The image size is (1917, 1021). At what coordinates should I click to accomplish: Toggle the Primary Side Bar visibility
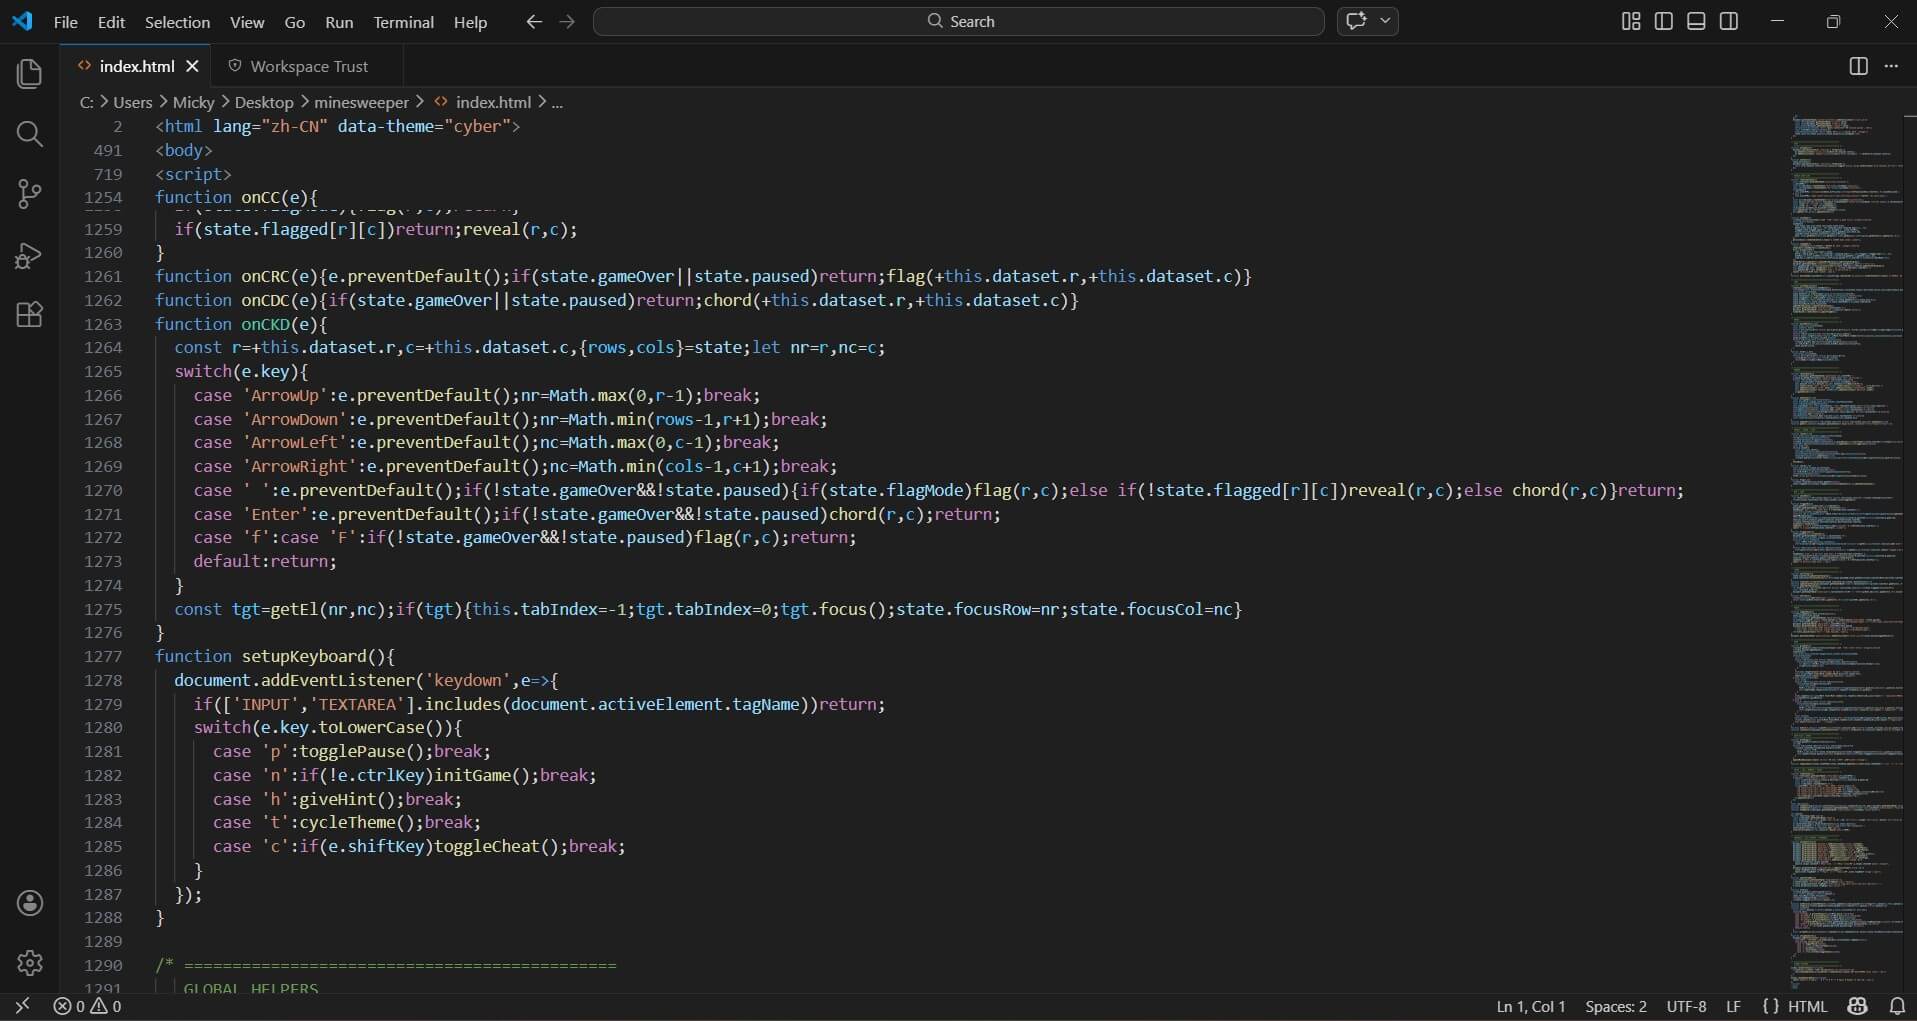1664,21
